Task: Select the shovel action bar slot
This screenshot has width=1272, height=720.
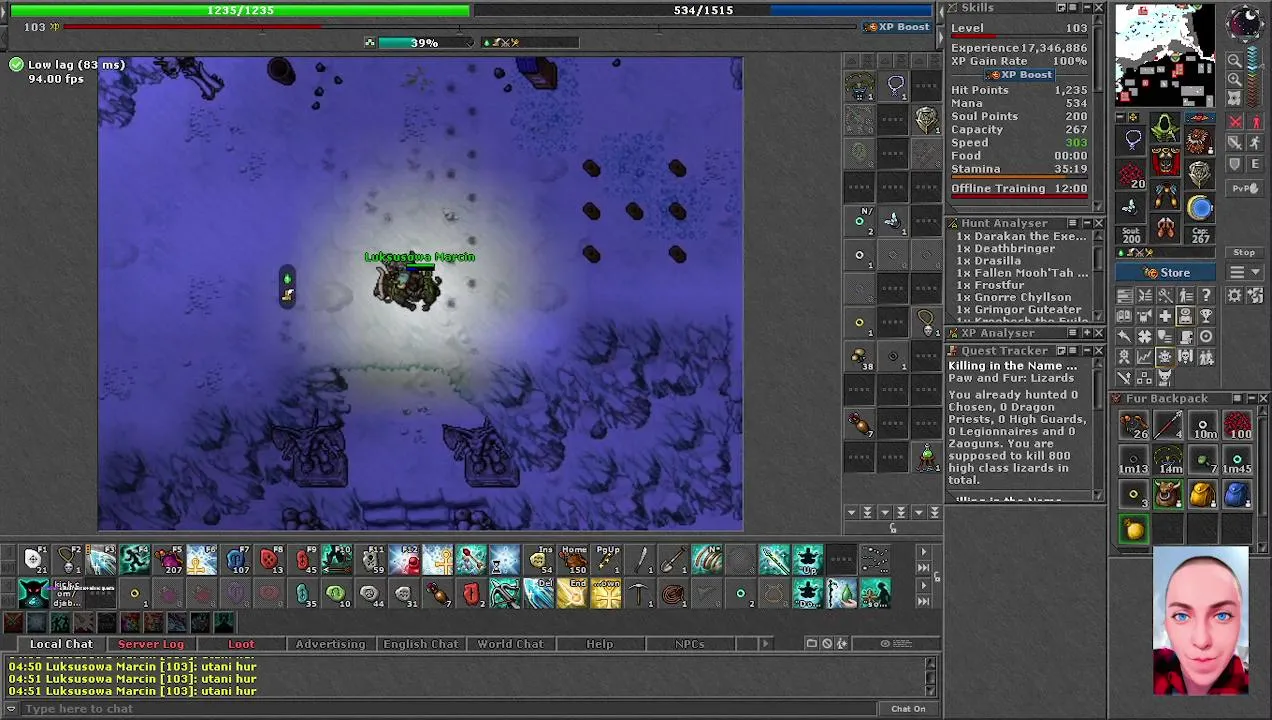Action: (674, 560)
